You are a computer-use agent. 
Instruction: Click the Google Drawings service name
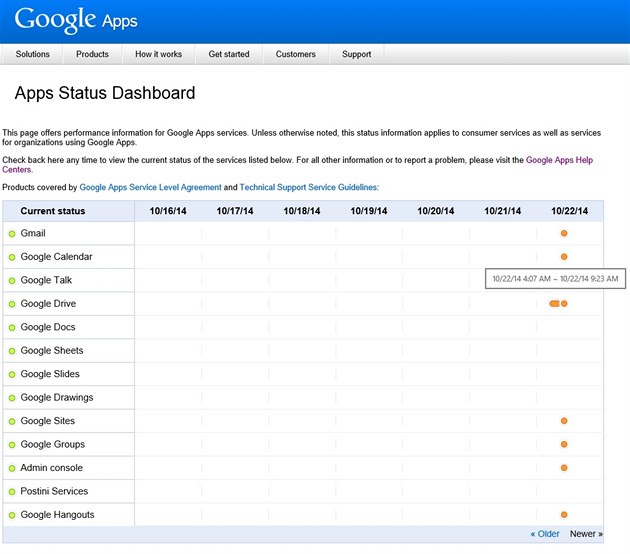57,397
